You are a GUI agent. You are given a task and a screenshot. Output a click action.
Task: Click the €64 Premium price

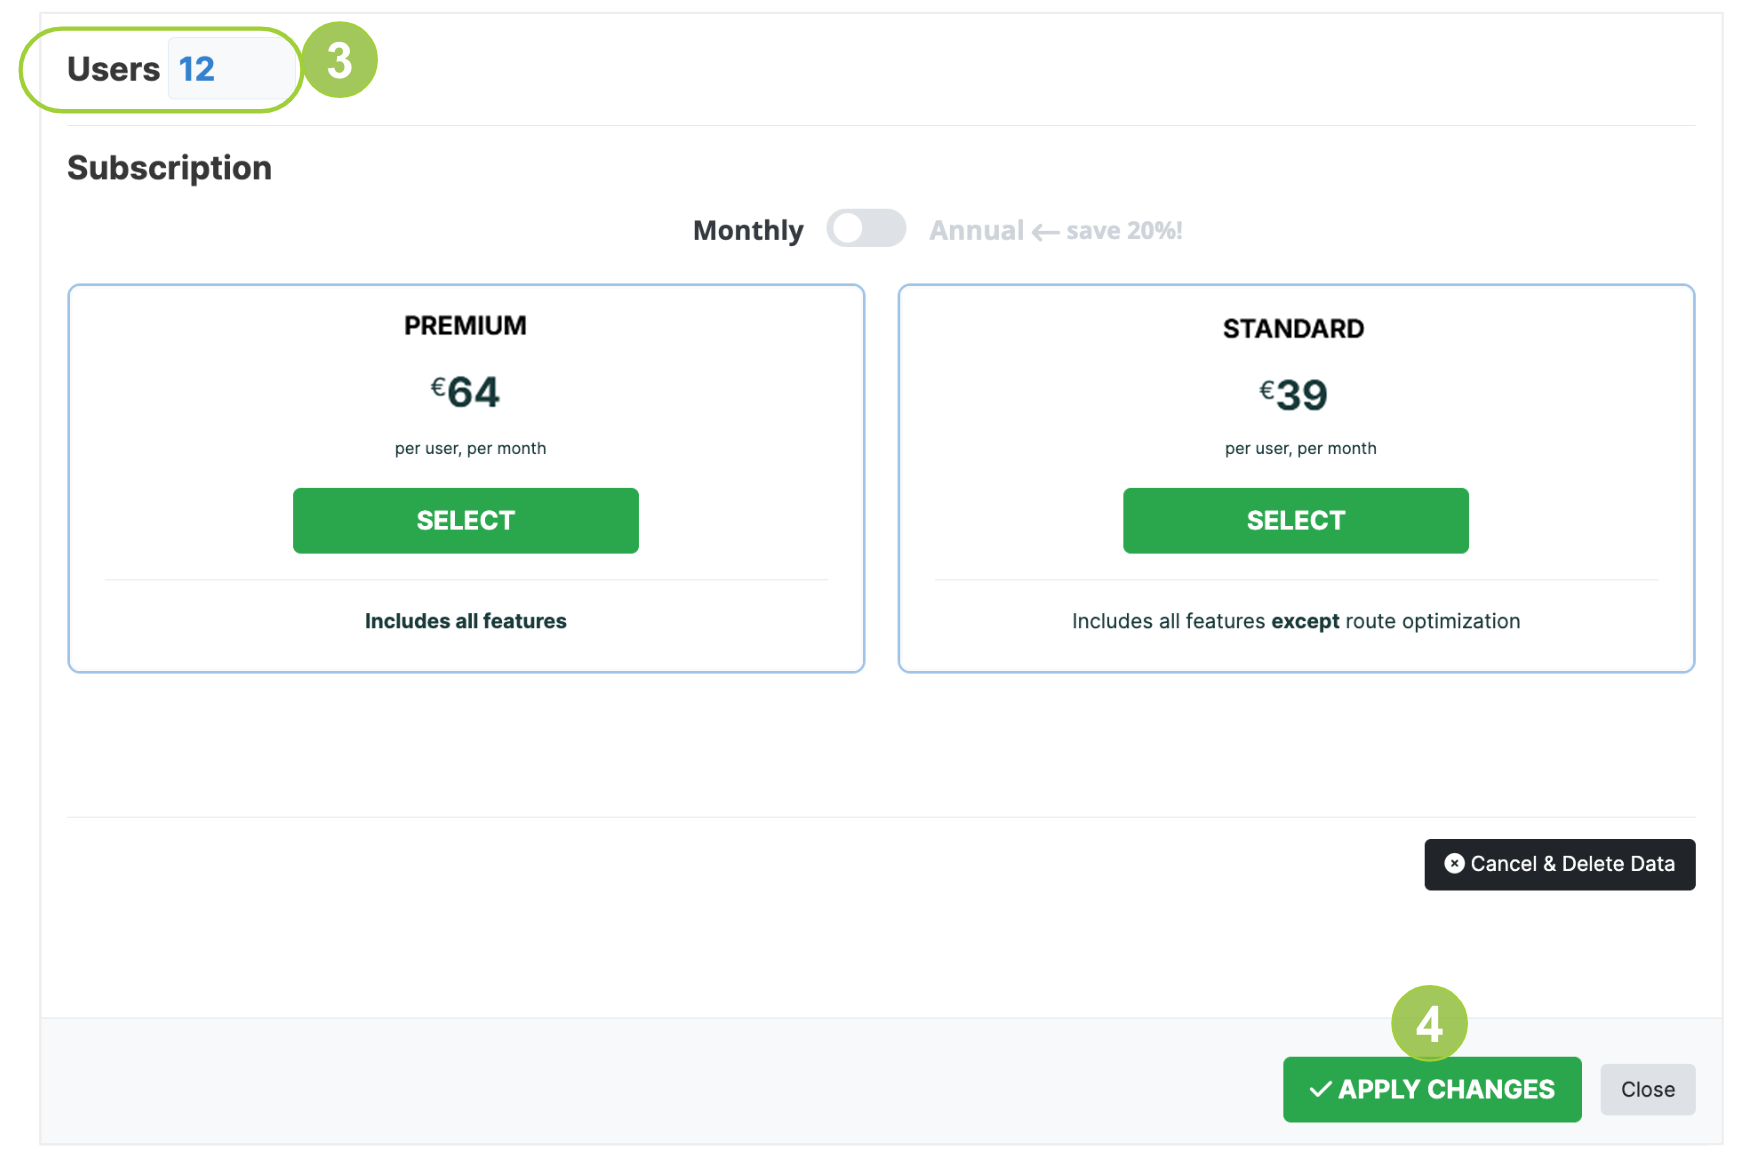[x=465, y=391]
